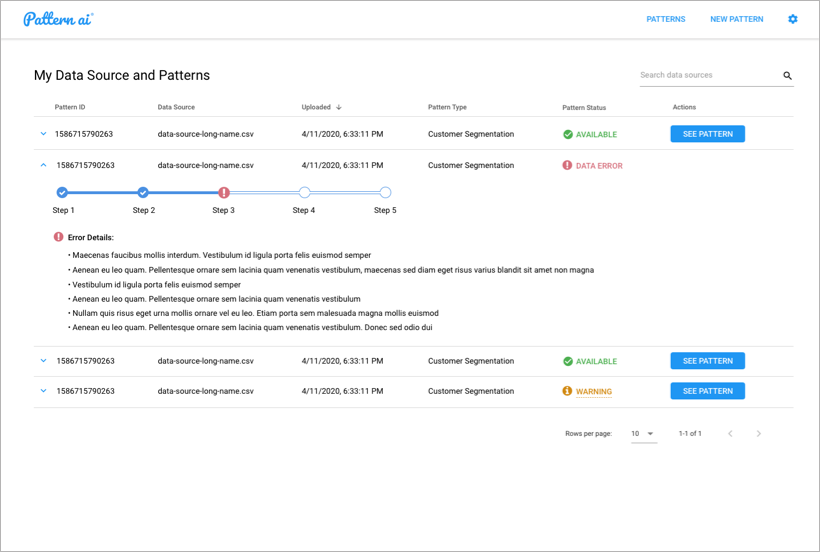820x552 pixels.
Task: Click the Search data sources field
Action: click(707, 75)
